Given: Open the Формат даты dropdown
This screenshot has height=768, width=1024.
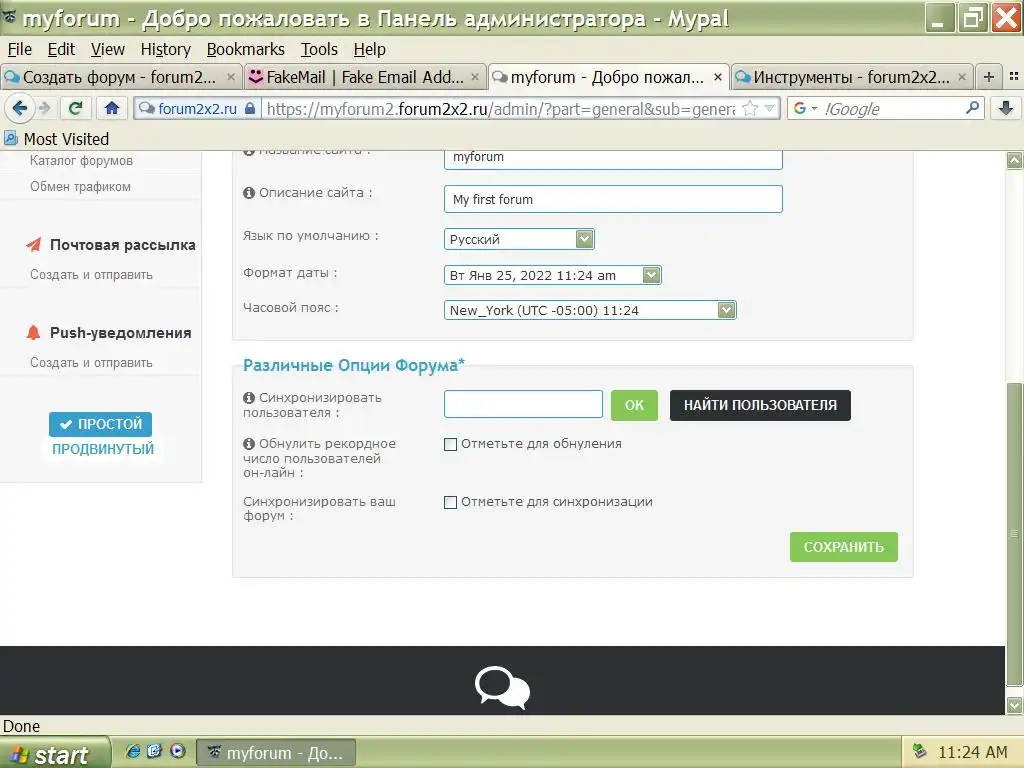Looking at the screenshot, I should point(552,275).
